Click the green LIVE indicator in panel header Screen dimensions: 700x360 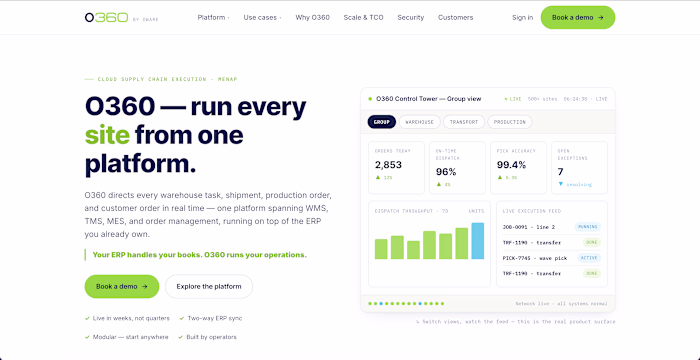click(513, 99)
